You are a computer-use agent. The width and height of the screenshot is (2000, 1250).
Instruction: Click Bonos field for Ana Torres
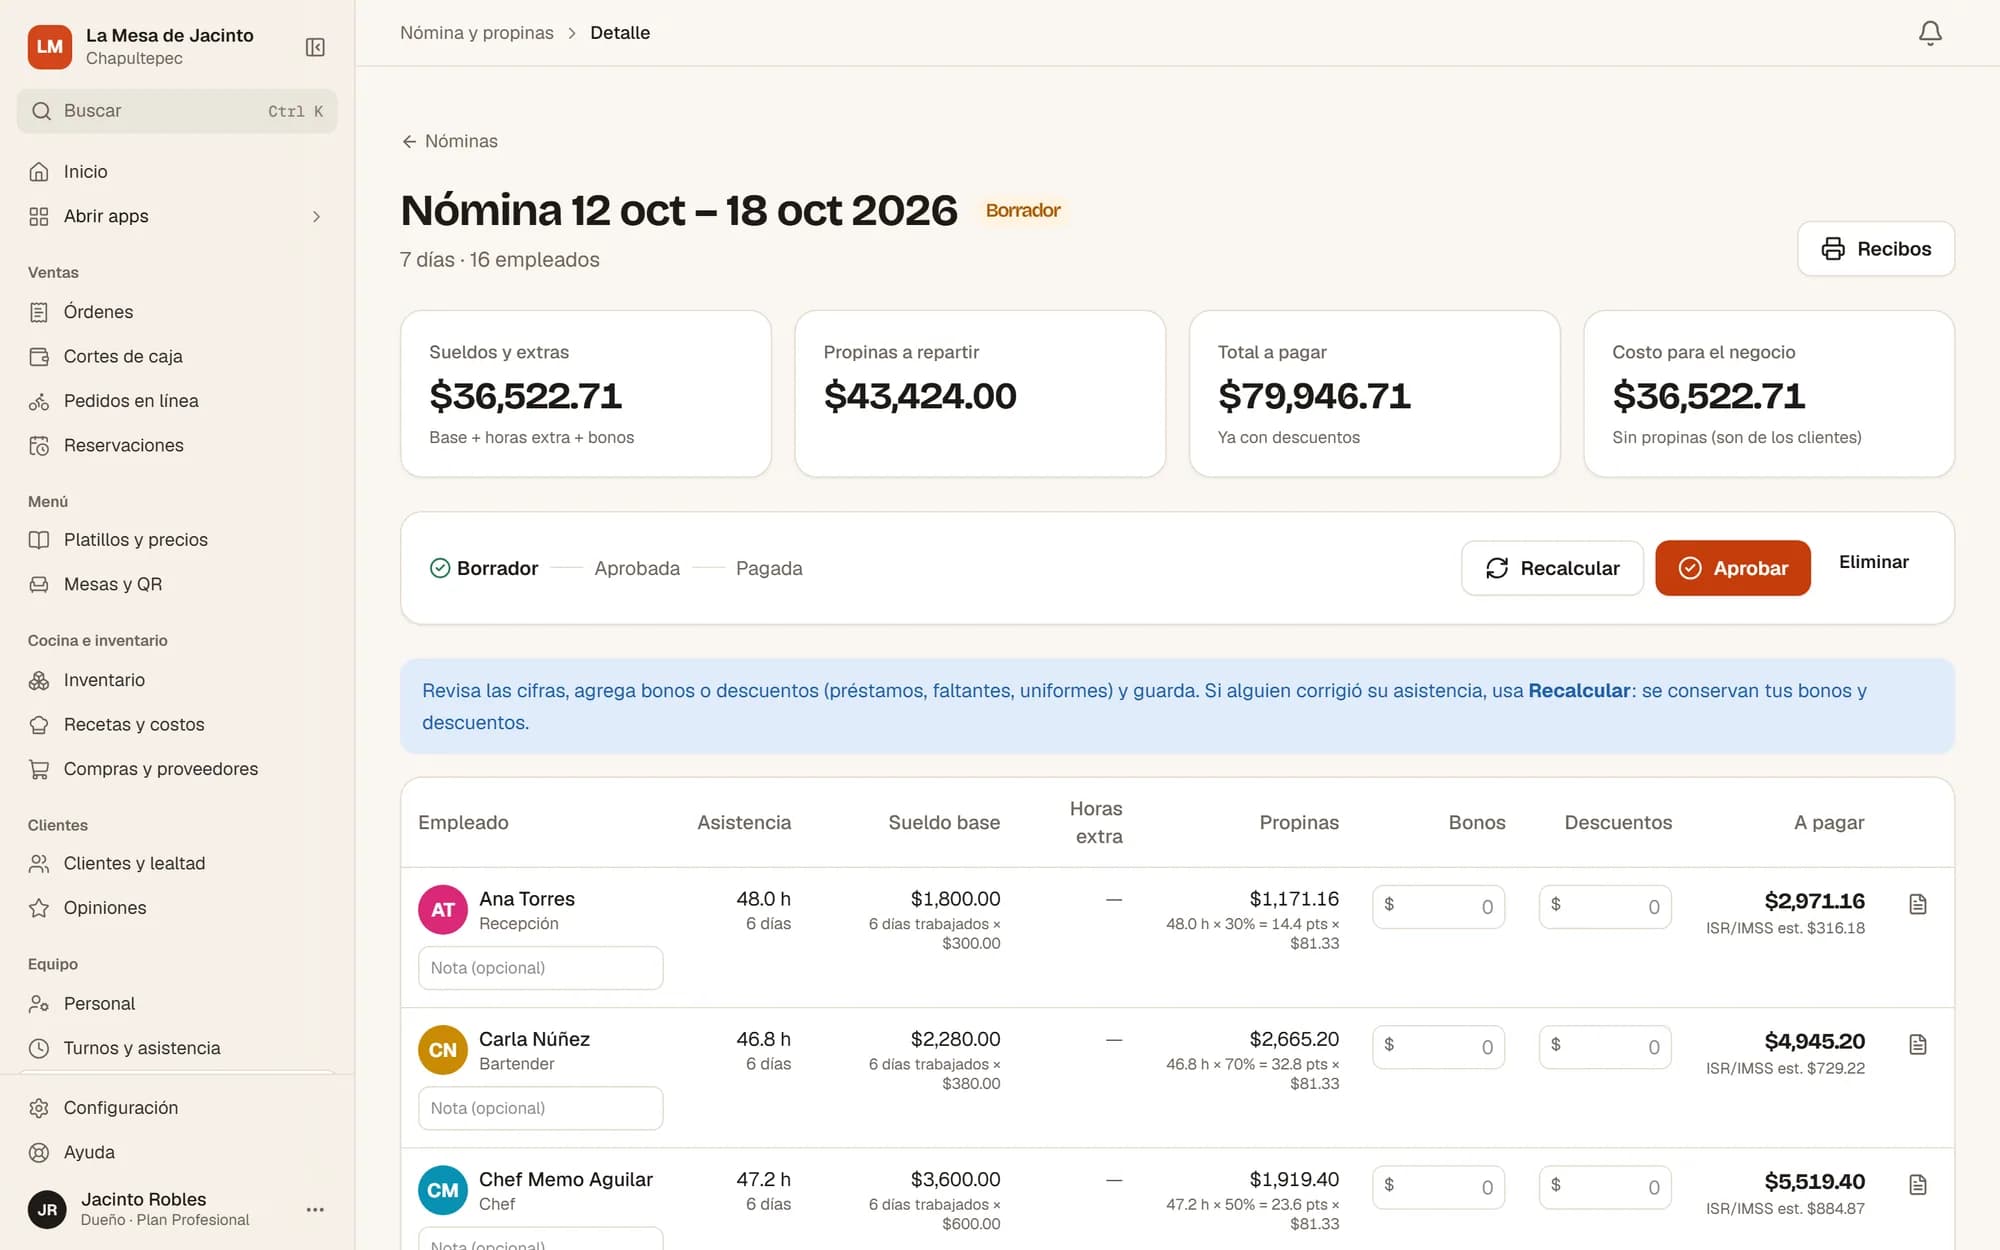point(1438,907)
